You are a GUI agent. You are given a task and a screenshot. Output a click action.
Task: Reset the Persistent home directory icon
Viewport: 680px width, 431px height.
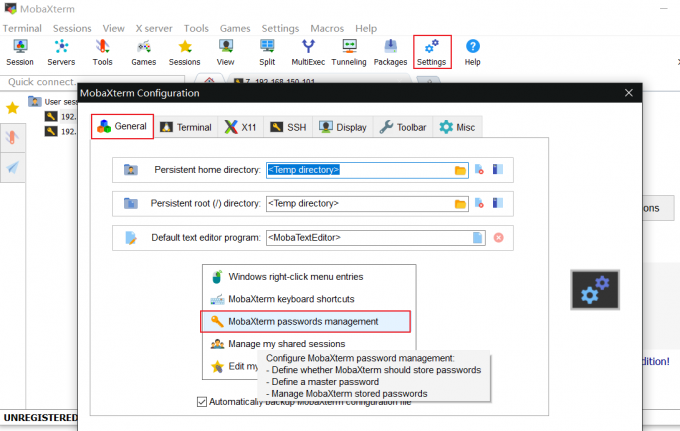tap(479, 169)
